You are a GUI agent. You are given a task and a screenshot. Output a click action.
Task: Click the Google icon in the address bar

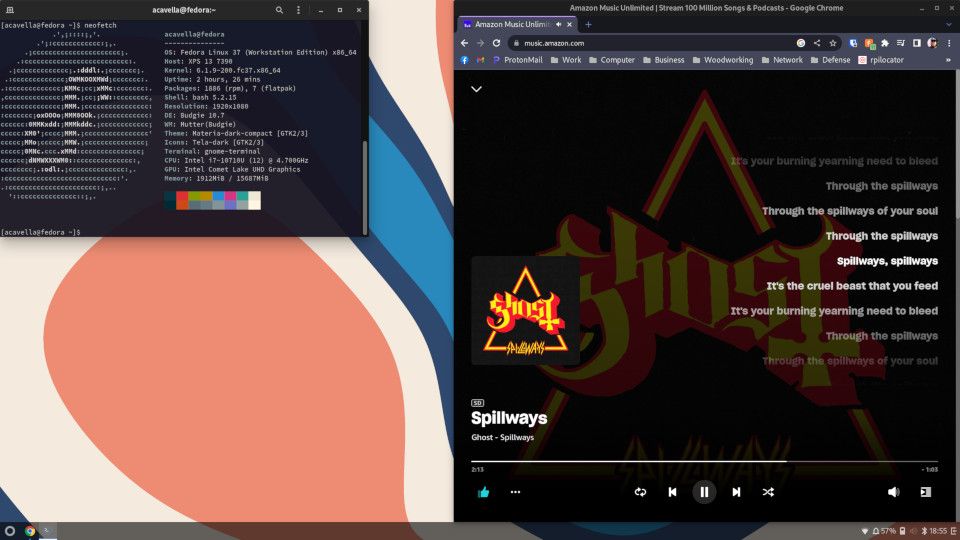point(801,43)
